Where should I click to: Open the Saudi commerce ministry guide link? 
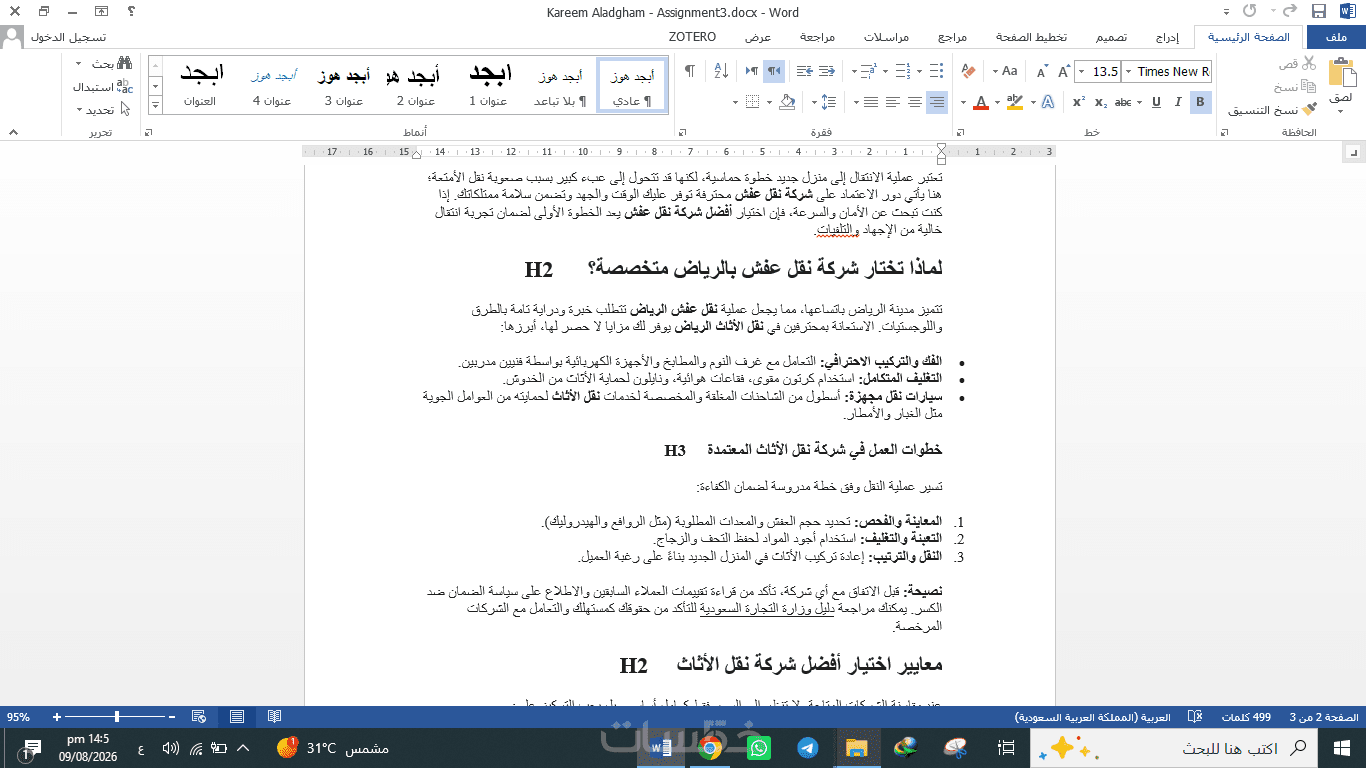click(767, 608)
